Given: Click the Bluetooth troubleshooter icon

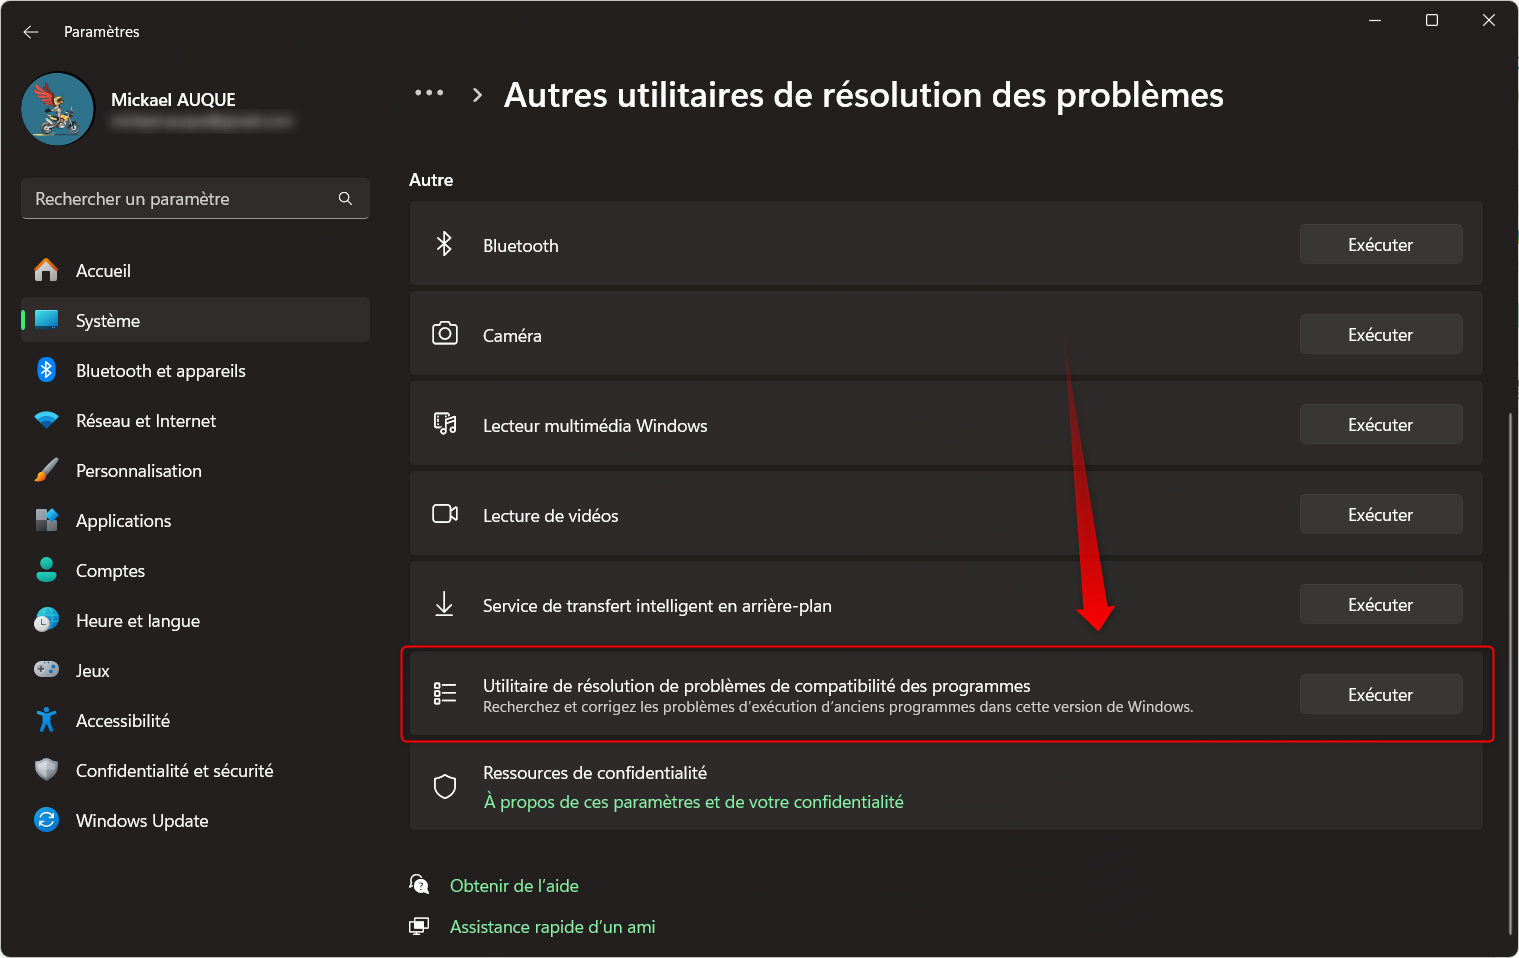Looking at the screenshot, I should pos(445,244).
